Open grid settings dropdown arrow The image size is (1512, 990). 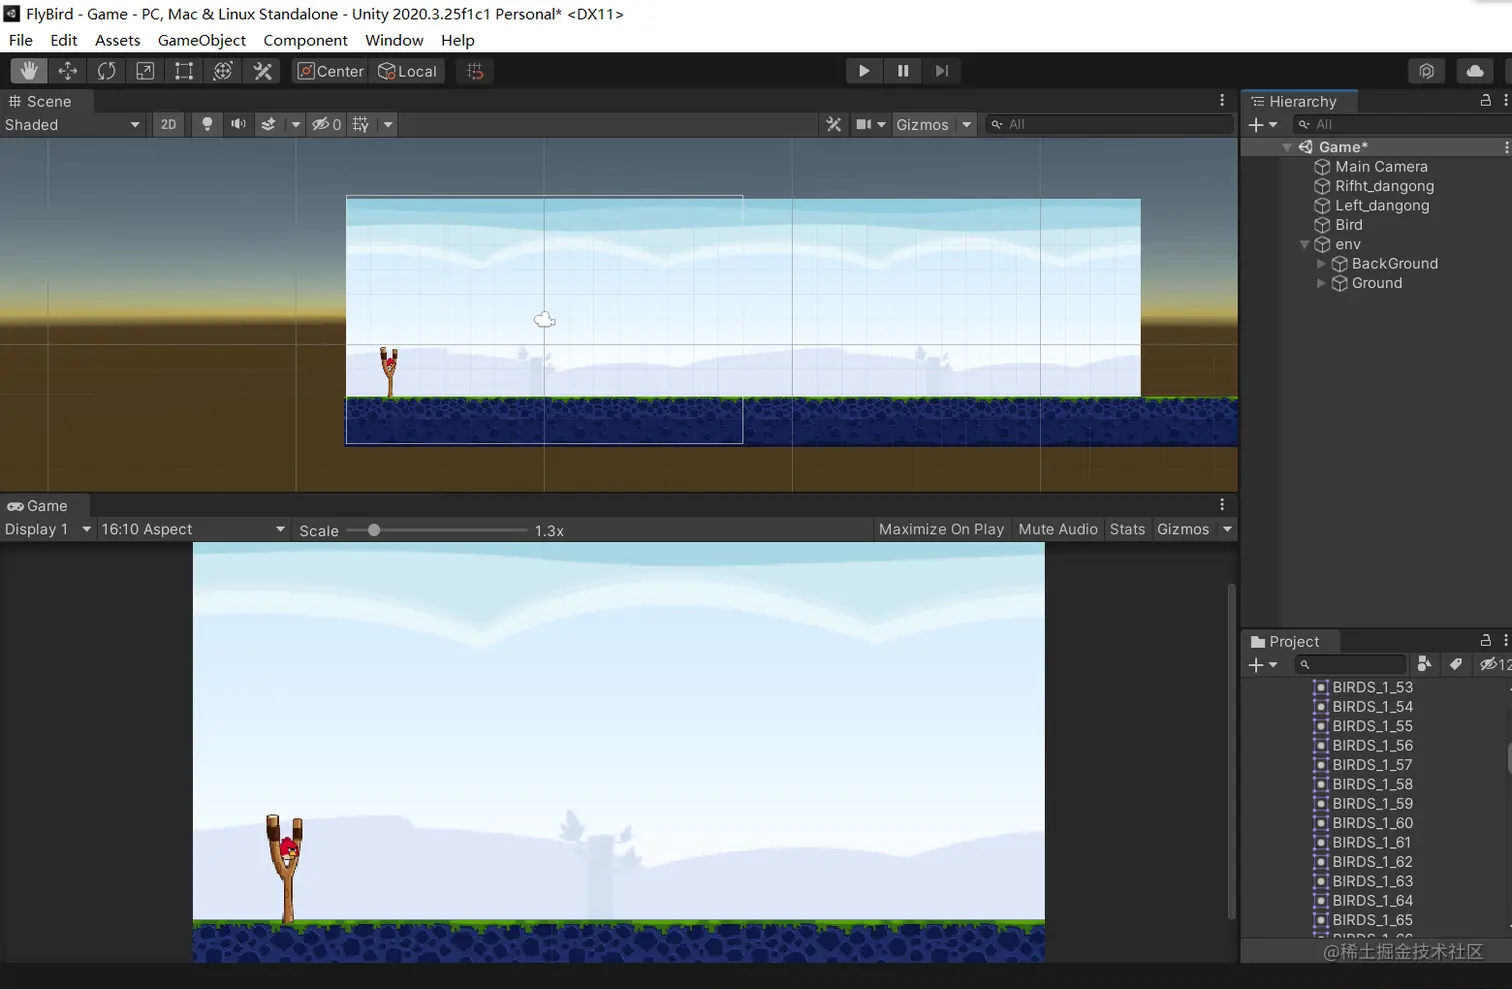pyautogui.click(x=388, y=125)
